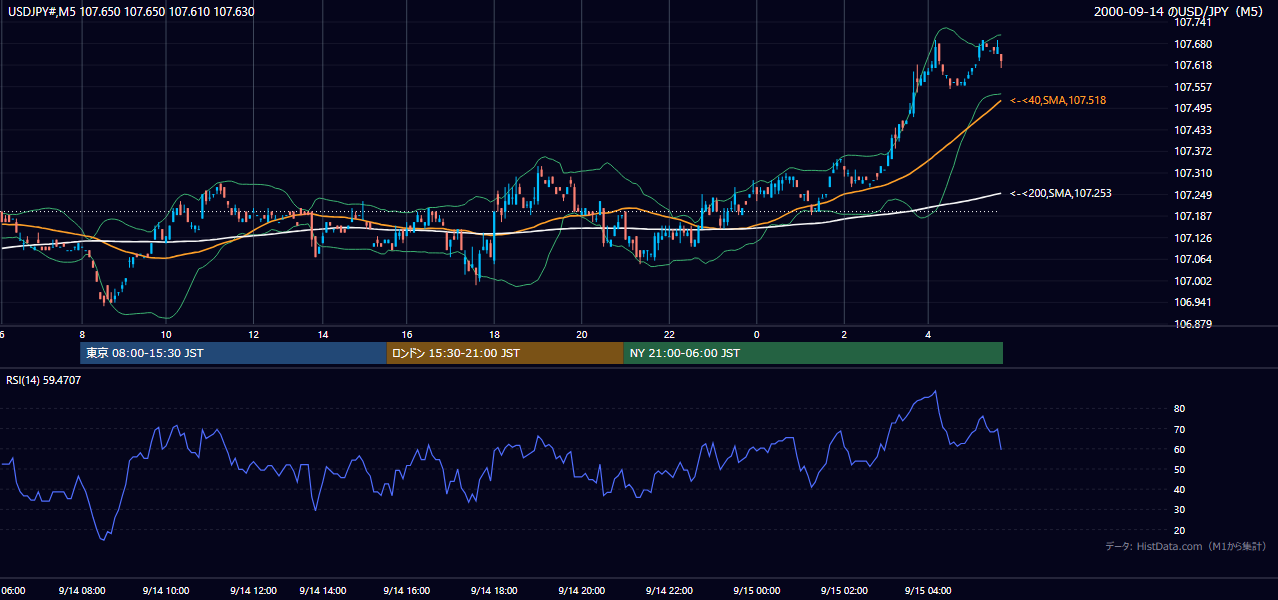
Task: Select the '<-<200,SMA,107.253' moving average label
Action: [1061, 193]
